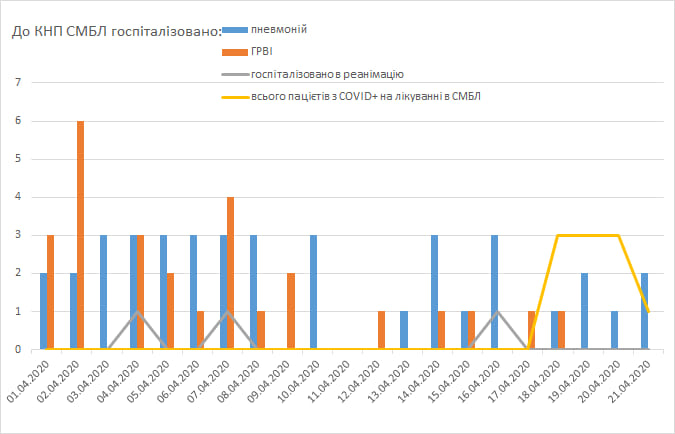Click the blue bar on 10.04.2020
The width and height of the screenshot is (675, 434).
pos(314,292)
